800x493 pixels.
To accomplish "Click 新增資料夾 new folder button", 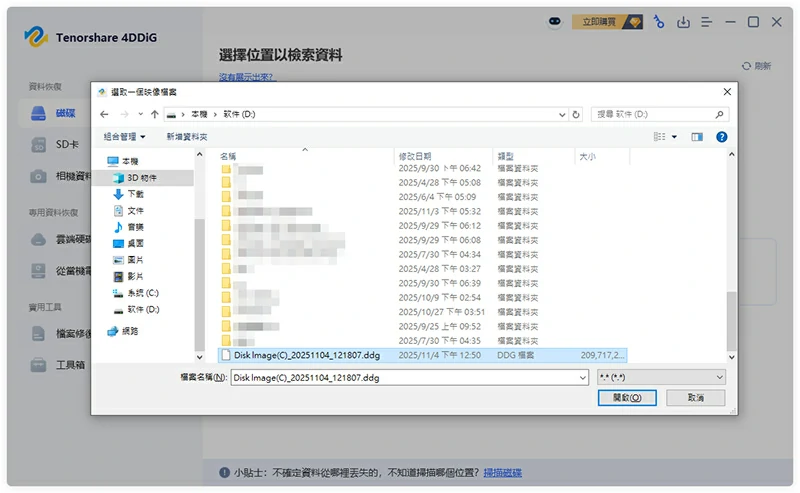I will click(x=187, y=136).
